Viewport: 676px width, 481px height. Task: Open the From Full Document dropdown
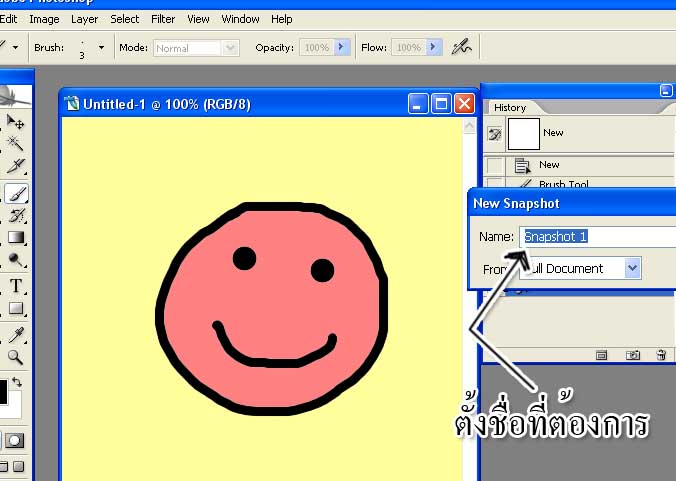pyautogui.click(x=632, y=268)
